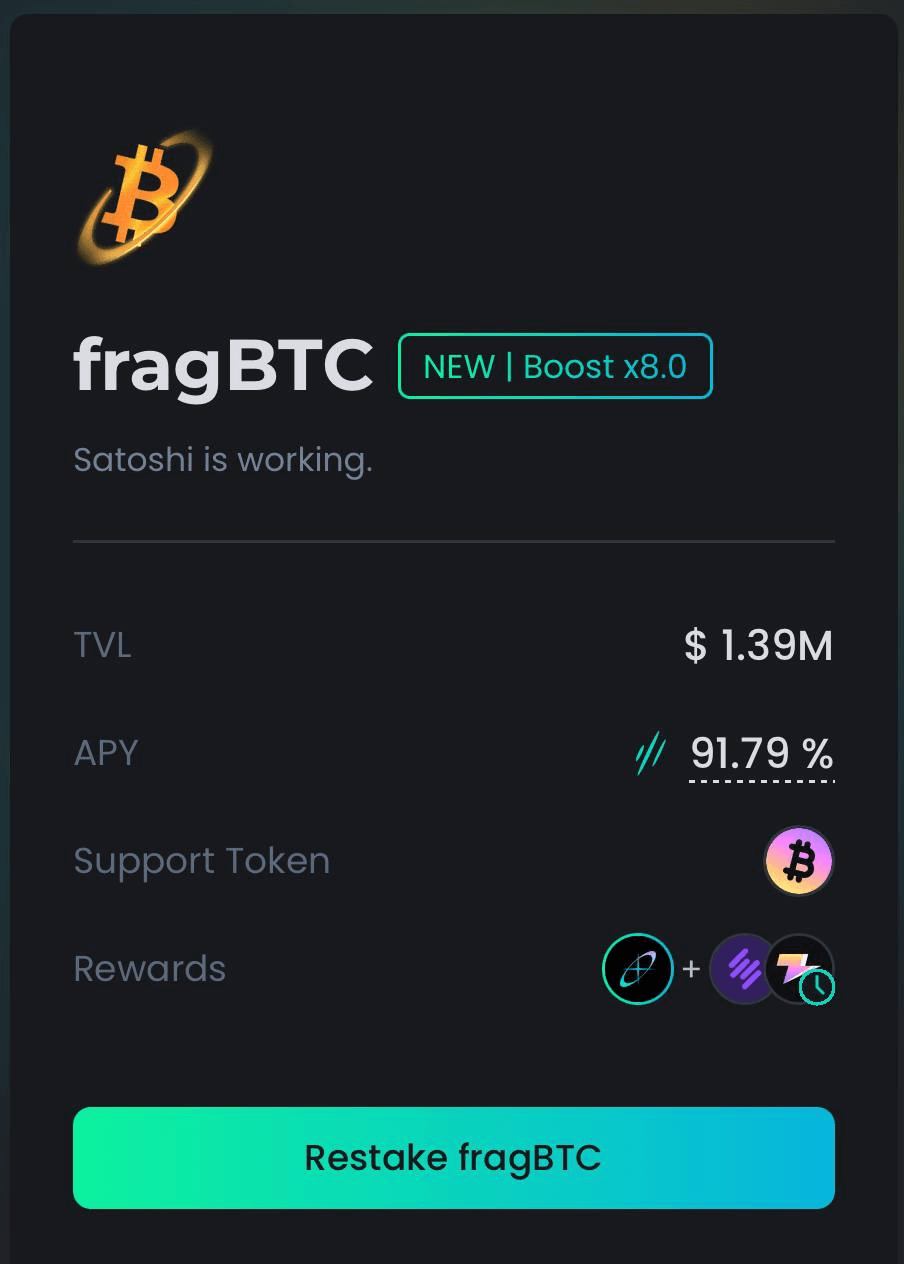This screenshot has width=904, height=1264.
Task: Click the $ 1.39M TVL value
Action: [x=758, y=645]
